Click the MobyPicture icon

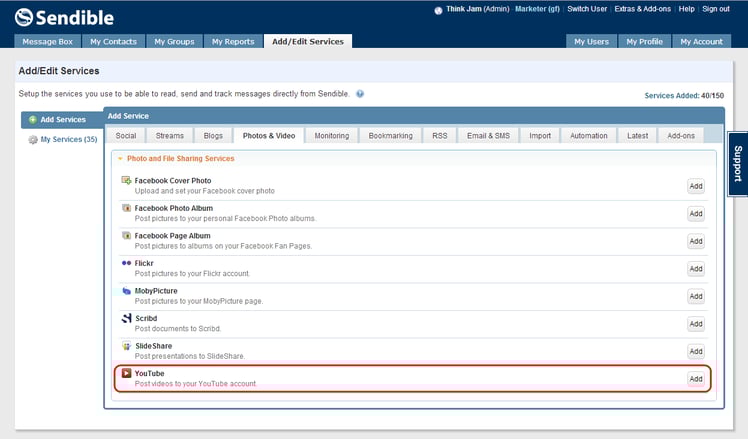pos(126,291)
